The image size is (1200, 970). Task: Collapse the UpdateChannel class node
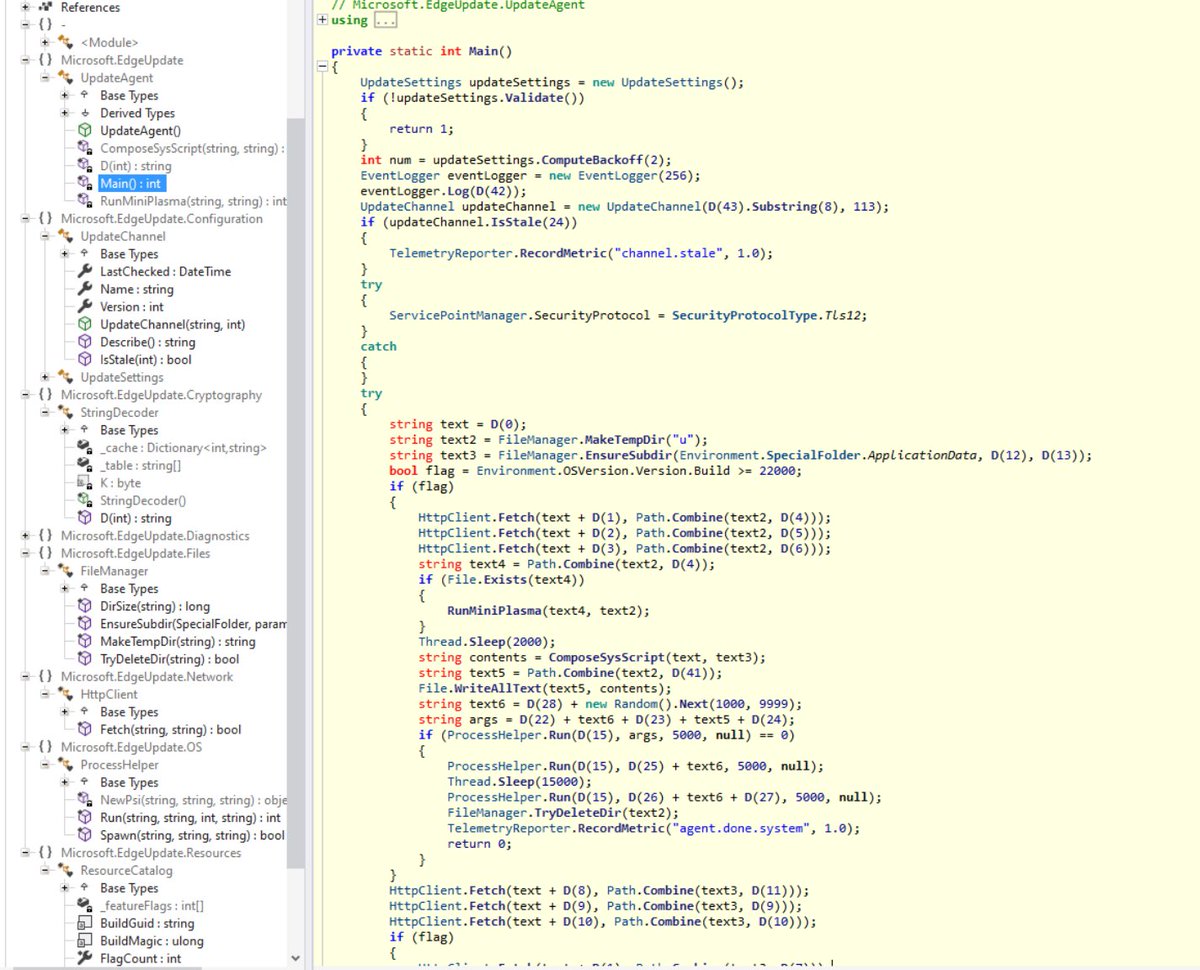coord(45,236)
